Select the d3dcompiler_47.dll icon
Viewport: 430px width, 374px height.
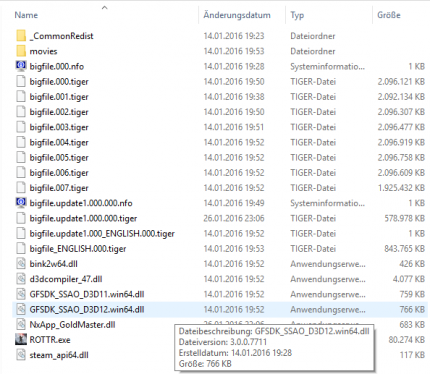21,279
